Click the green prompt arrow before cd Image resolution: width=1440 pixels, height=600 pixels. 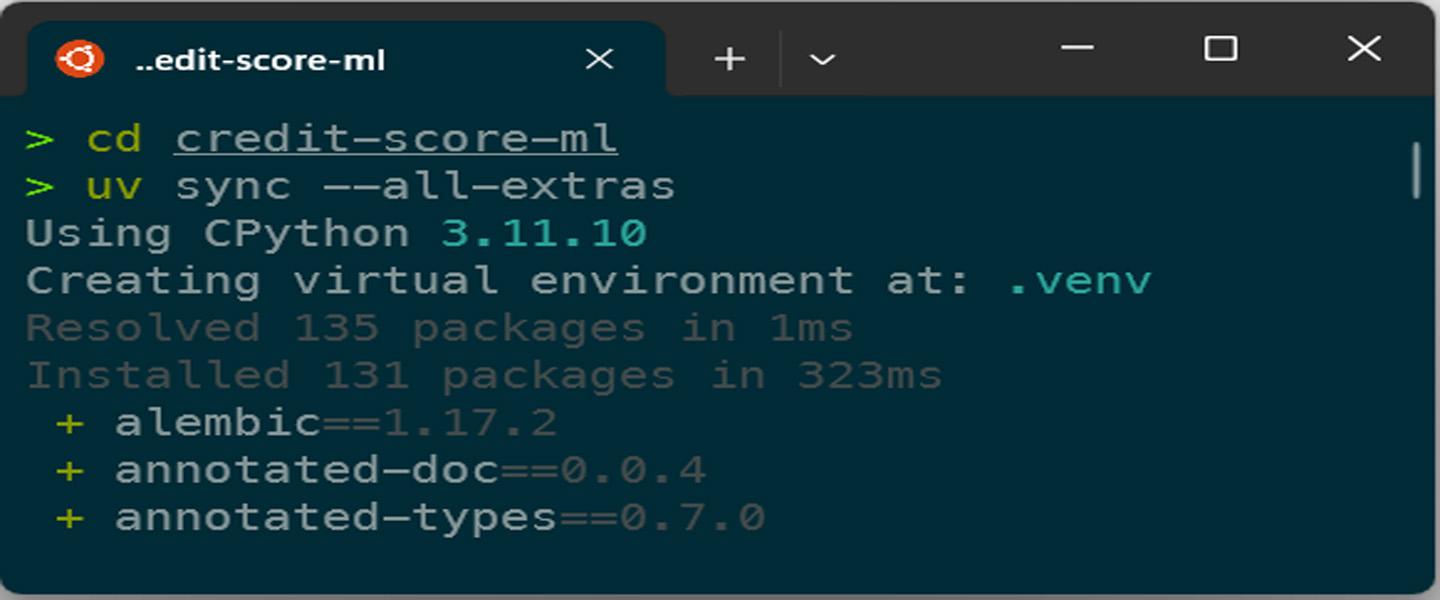coord(39,139)
